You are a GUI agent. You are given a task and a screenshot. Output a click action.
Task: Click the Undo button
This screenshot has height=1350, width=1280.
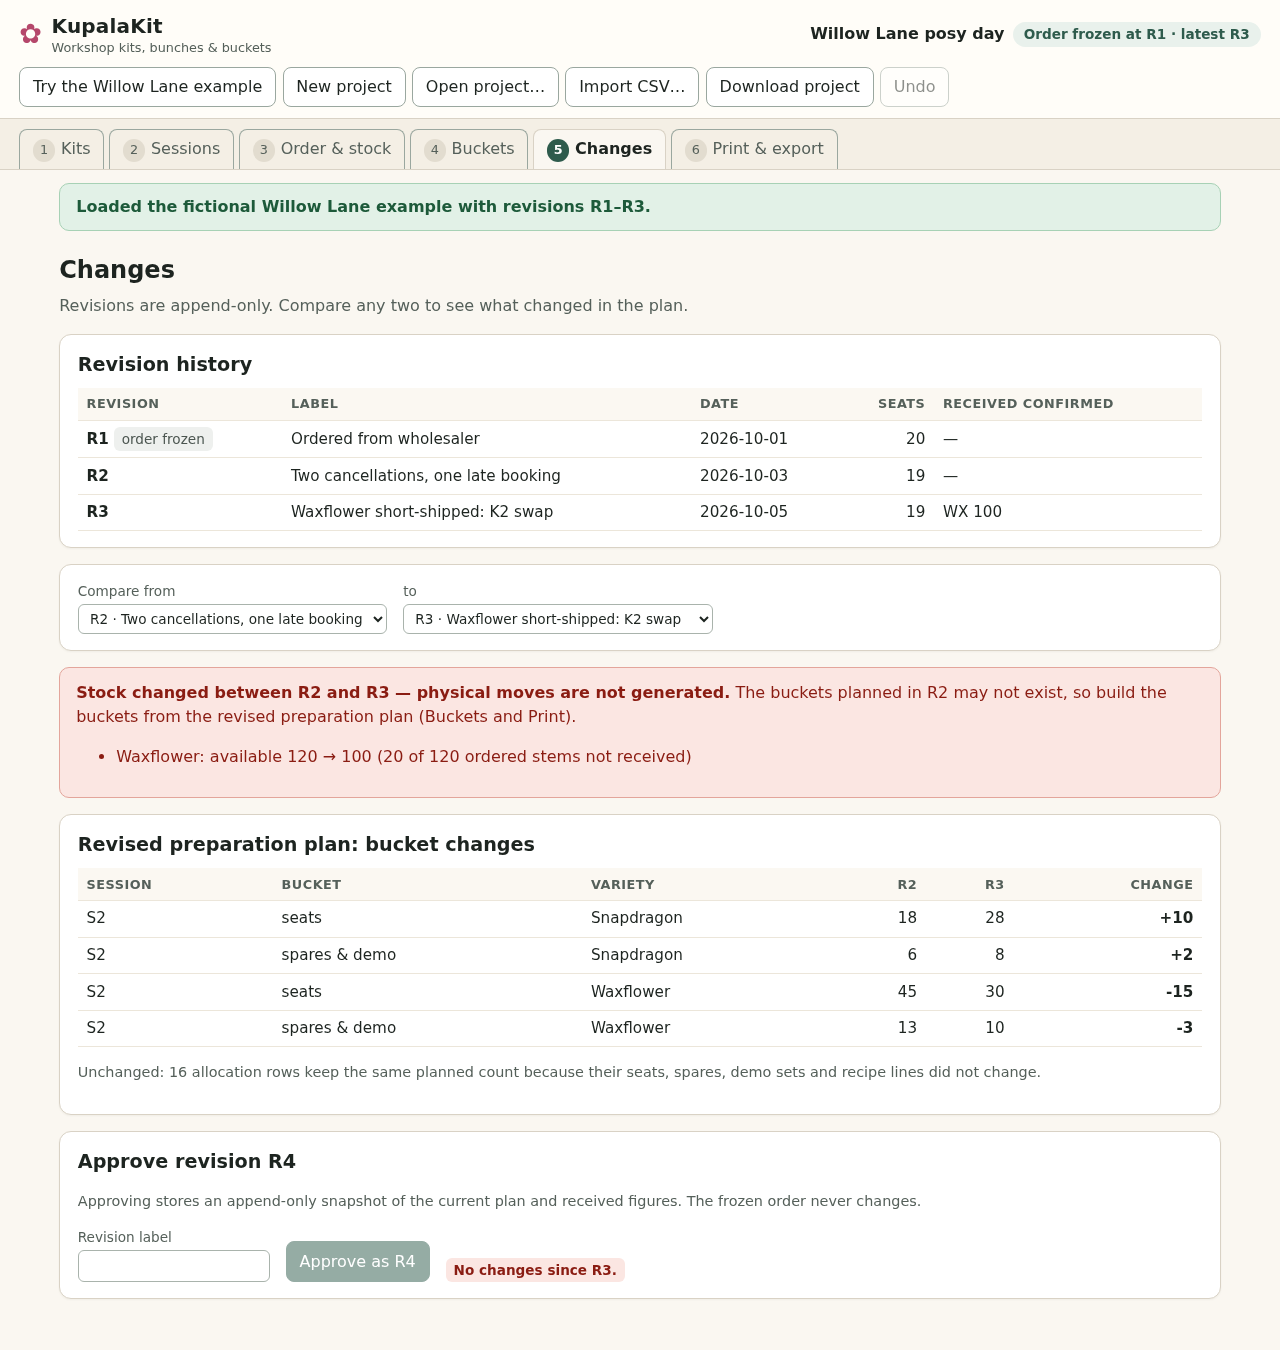914,87
